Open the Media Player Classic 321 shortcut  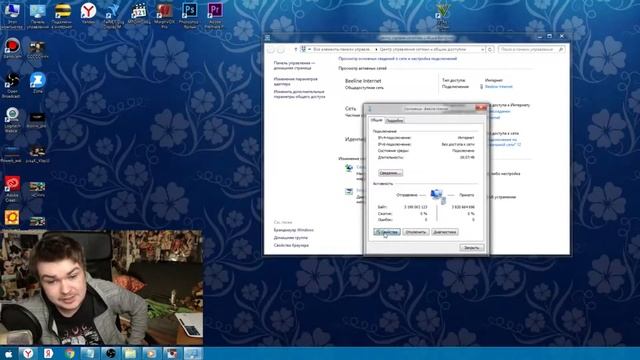click(139, 13)
